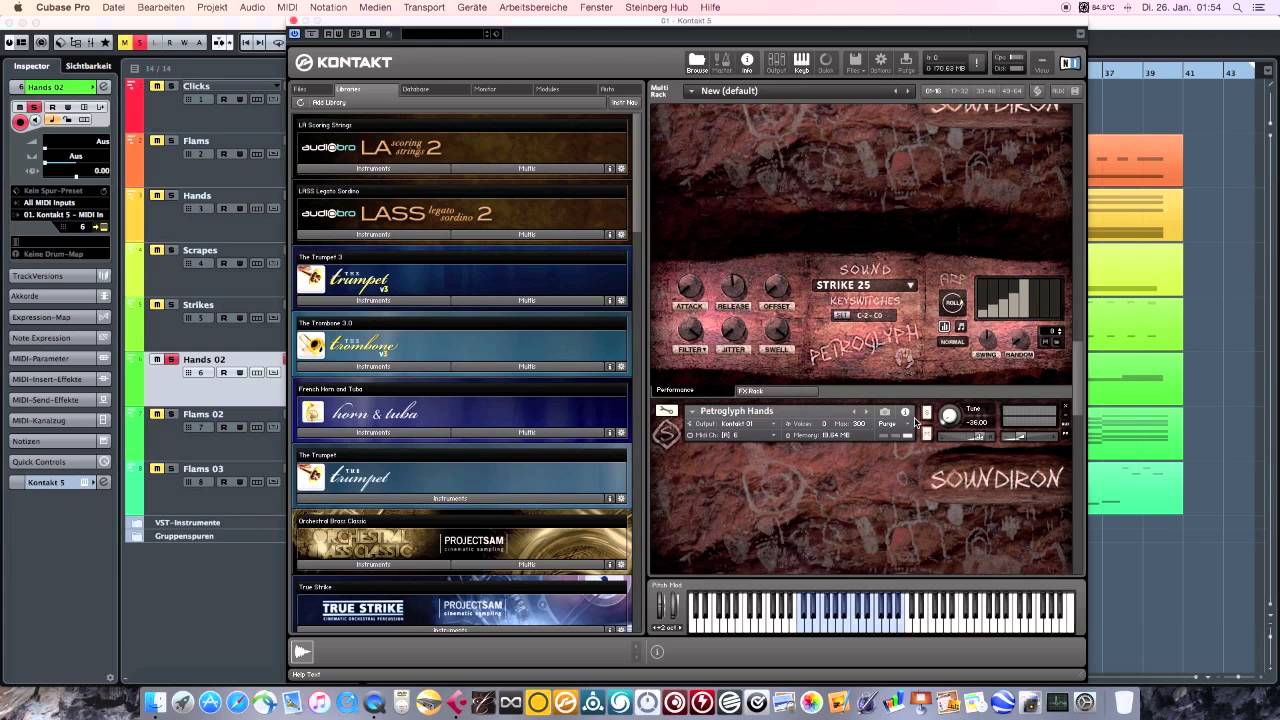Click the red record enable button in Inspector
The image size is (1280, 720).
pos(20,122)
